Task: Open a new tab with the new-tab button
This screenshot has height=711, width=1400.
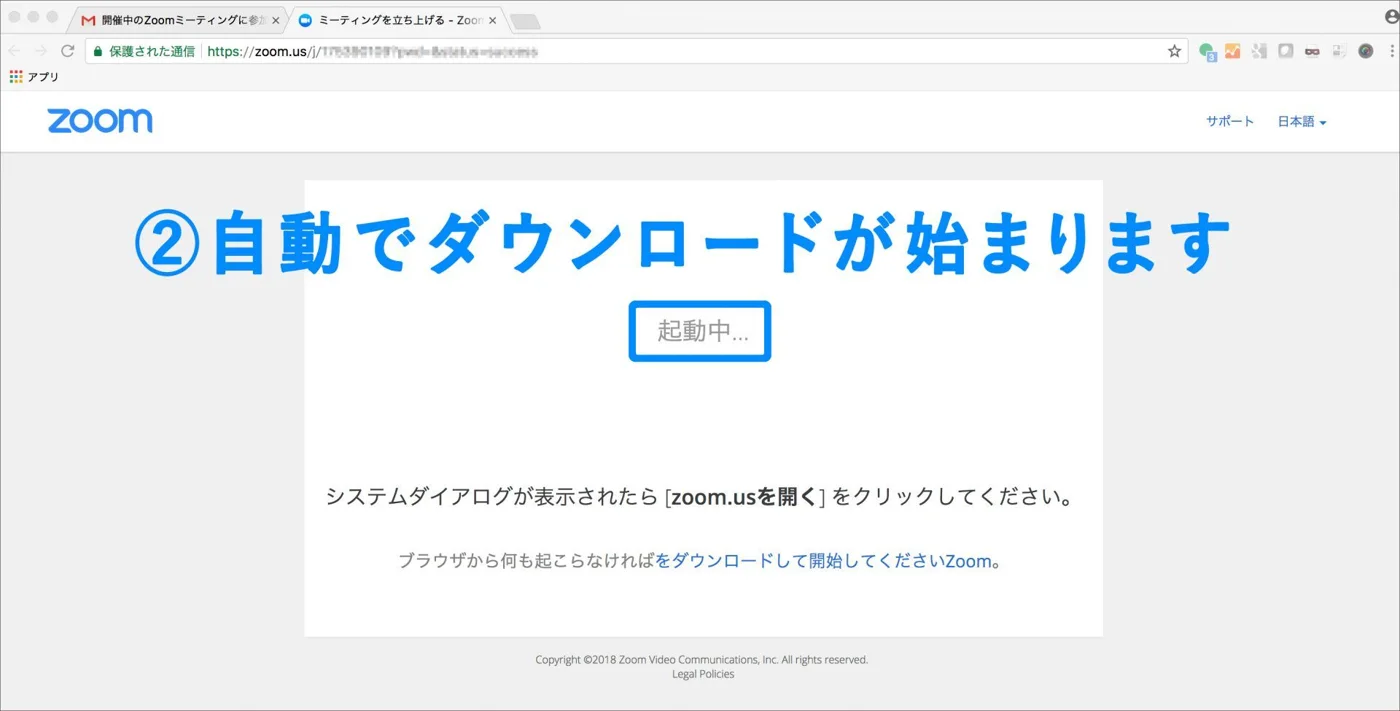Action: [525, 21]
